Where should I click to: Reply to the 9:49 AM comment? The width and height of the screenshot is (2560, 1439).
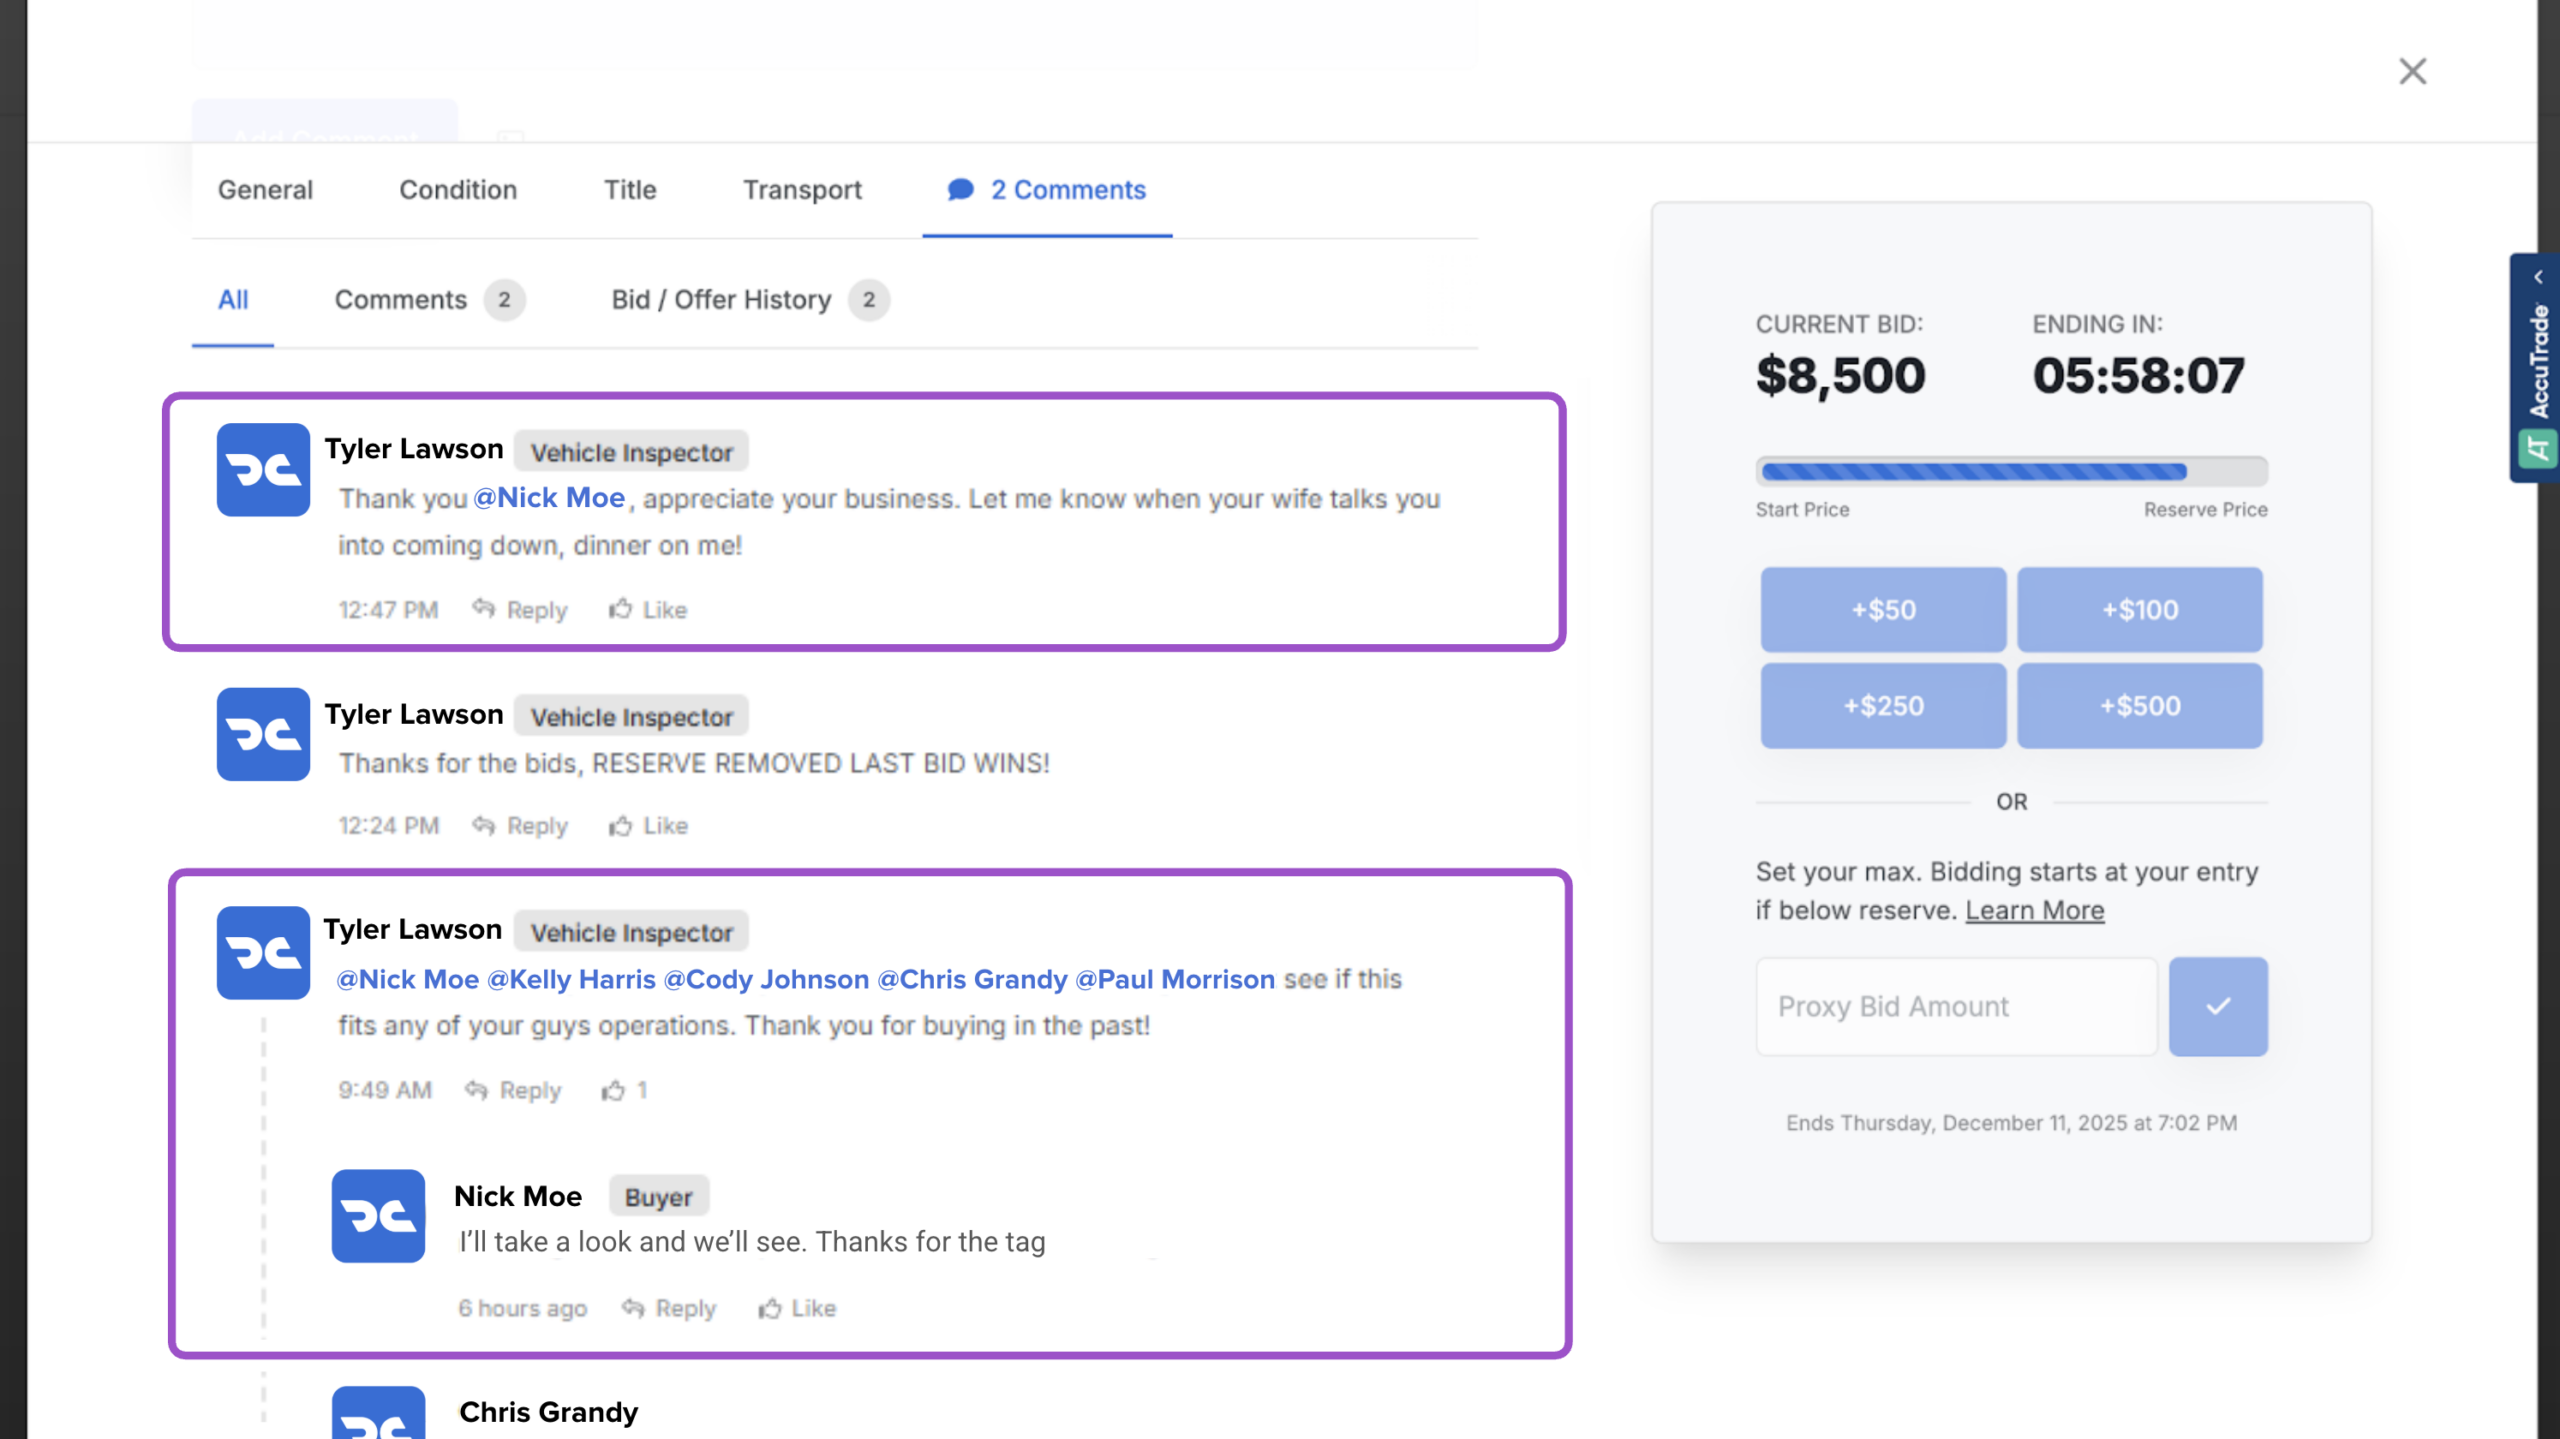click(530, 1090)
